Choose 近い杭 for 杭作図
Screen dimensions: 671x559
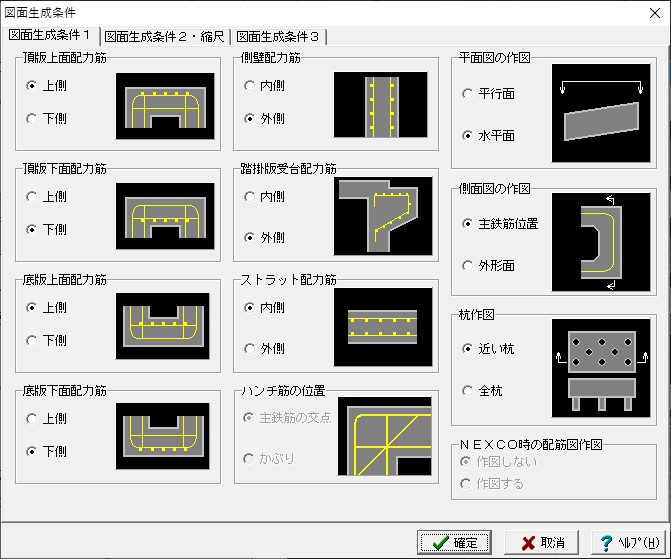pos(488,349)
